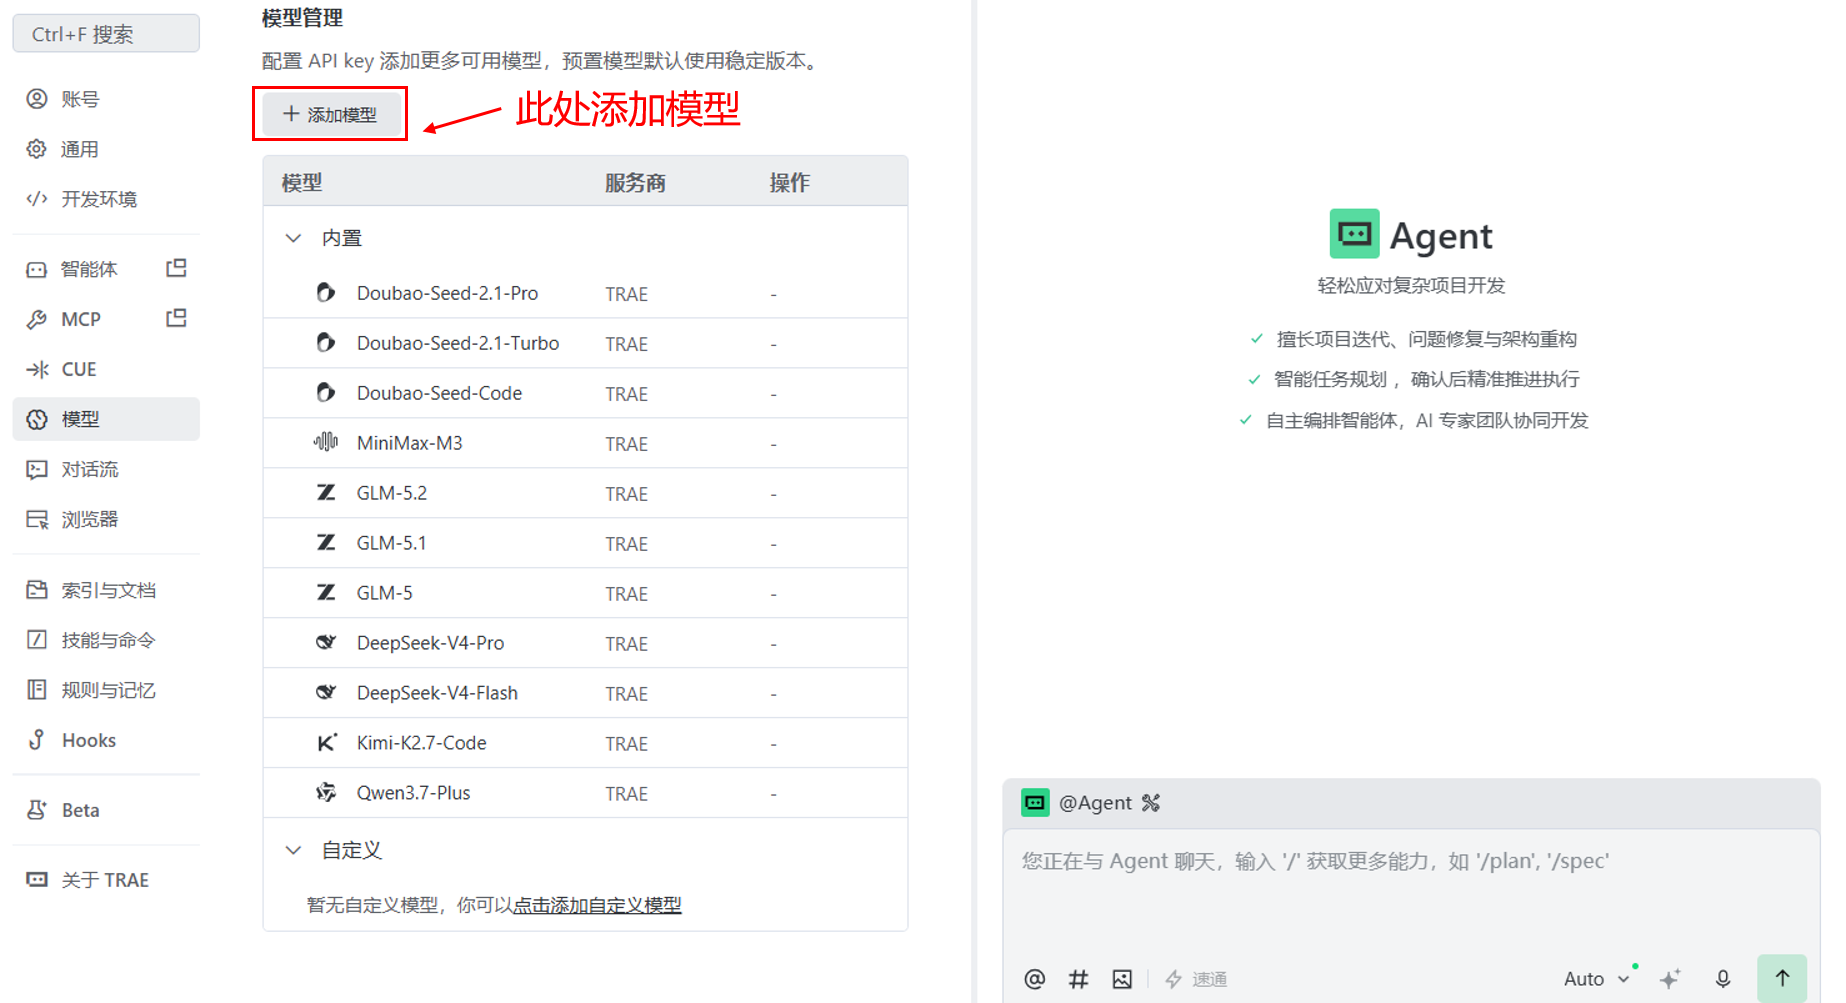The width and height of the screenshot is (1846, 1003).
Task: Click the 添加模型 button
Action: pos(330,114)
